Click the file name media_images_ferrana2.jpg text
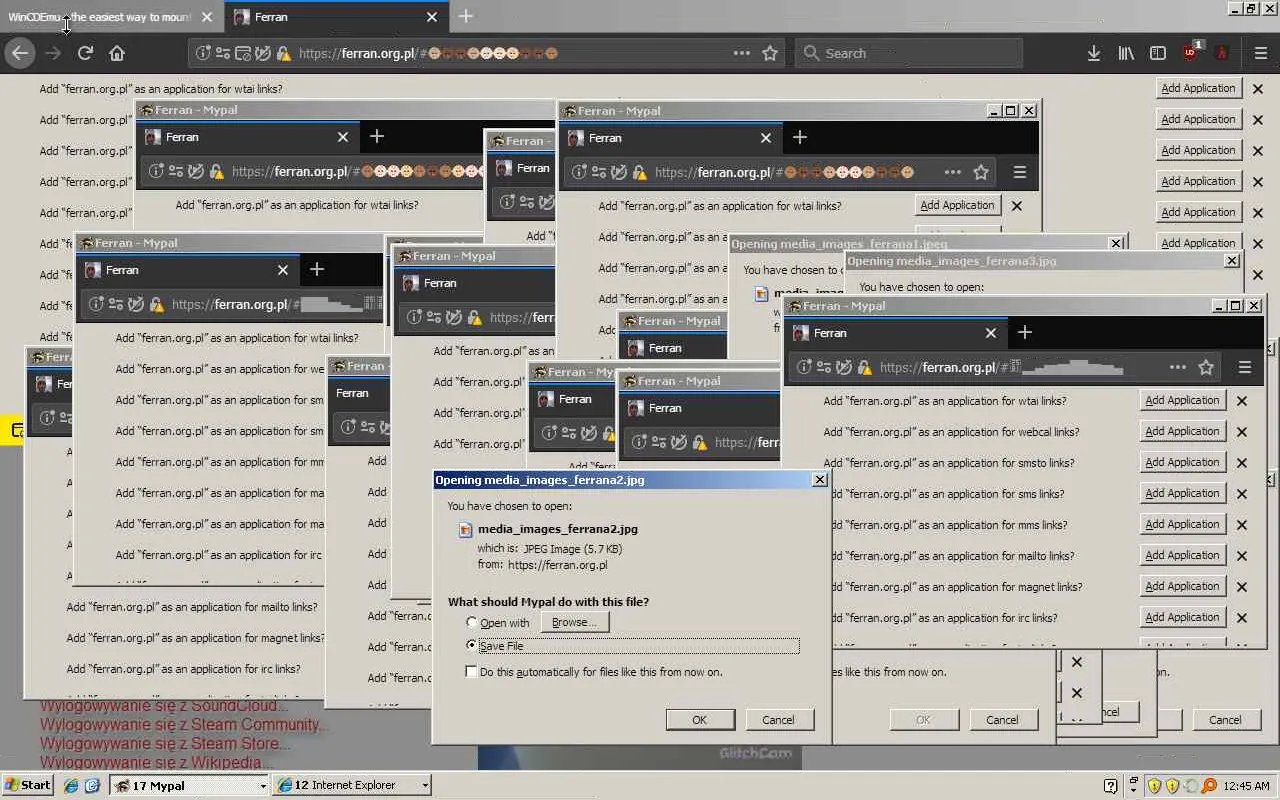This screenshot has height=800, width=1280. pos(558,529)
